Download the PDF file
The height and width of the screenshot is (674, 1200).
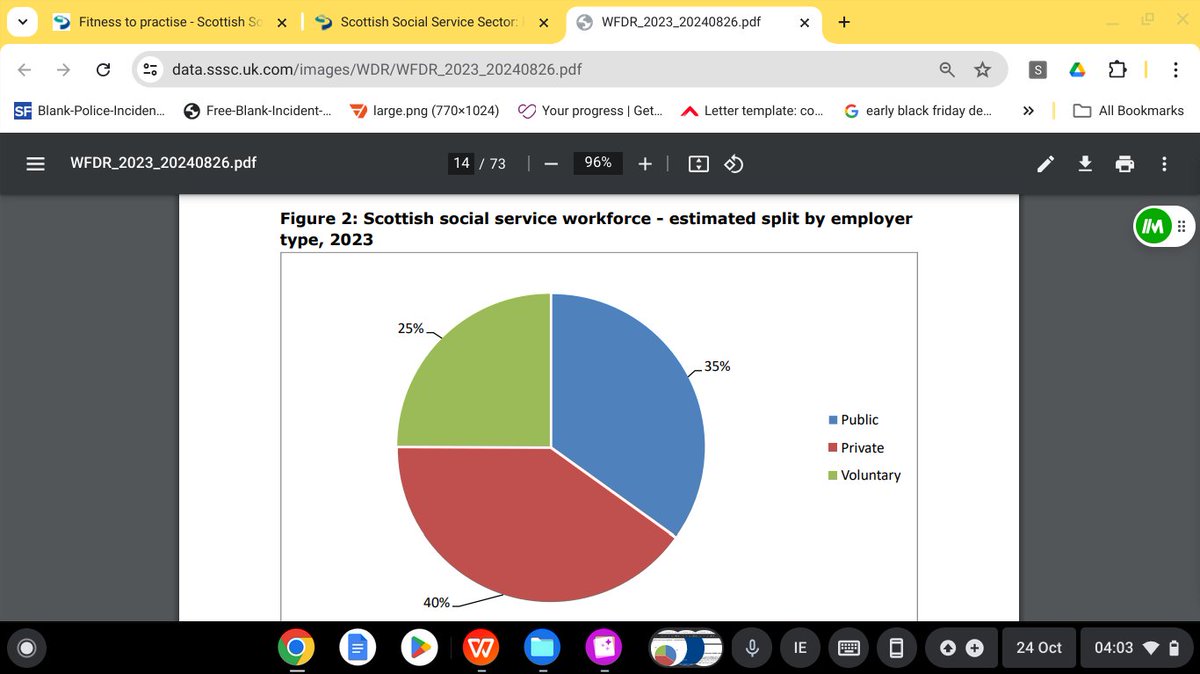click(x=1085, y=163)
